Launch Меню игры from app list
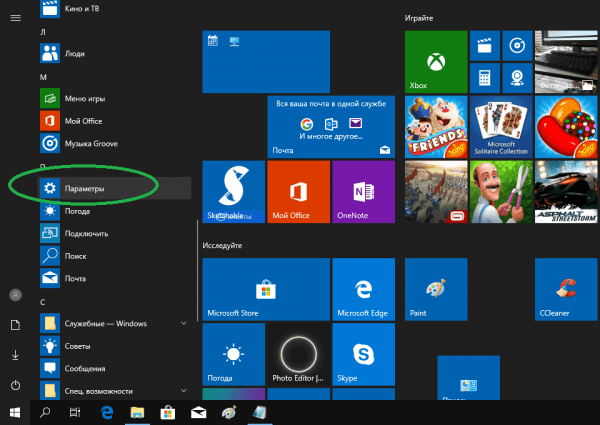The image size is (600, 425). point(115,99)
